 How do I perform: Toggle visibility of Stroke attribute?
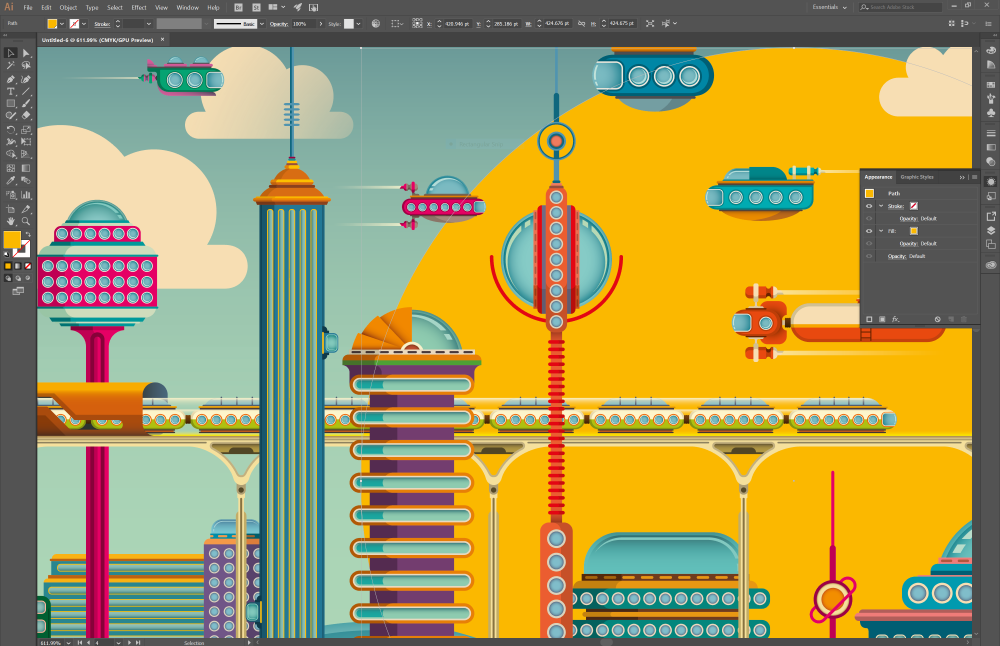click(x=869, y=206)
